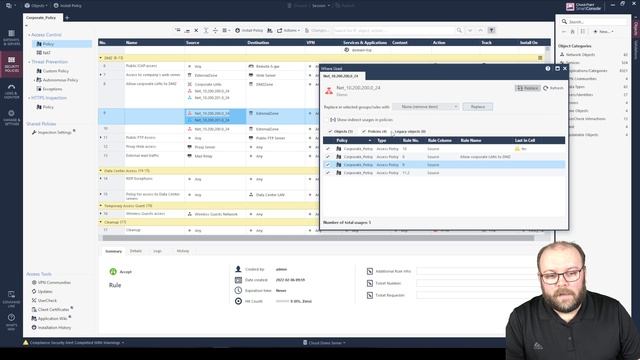Switch to the Logs tab

coord(158,251)
